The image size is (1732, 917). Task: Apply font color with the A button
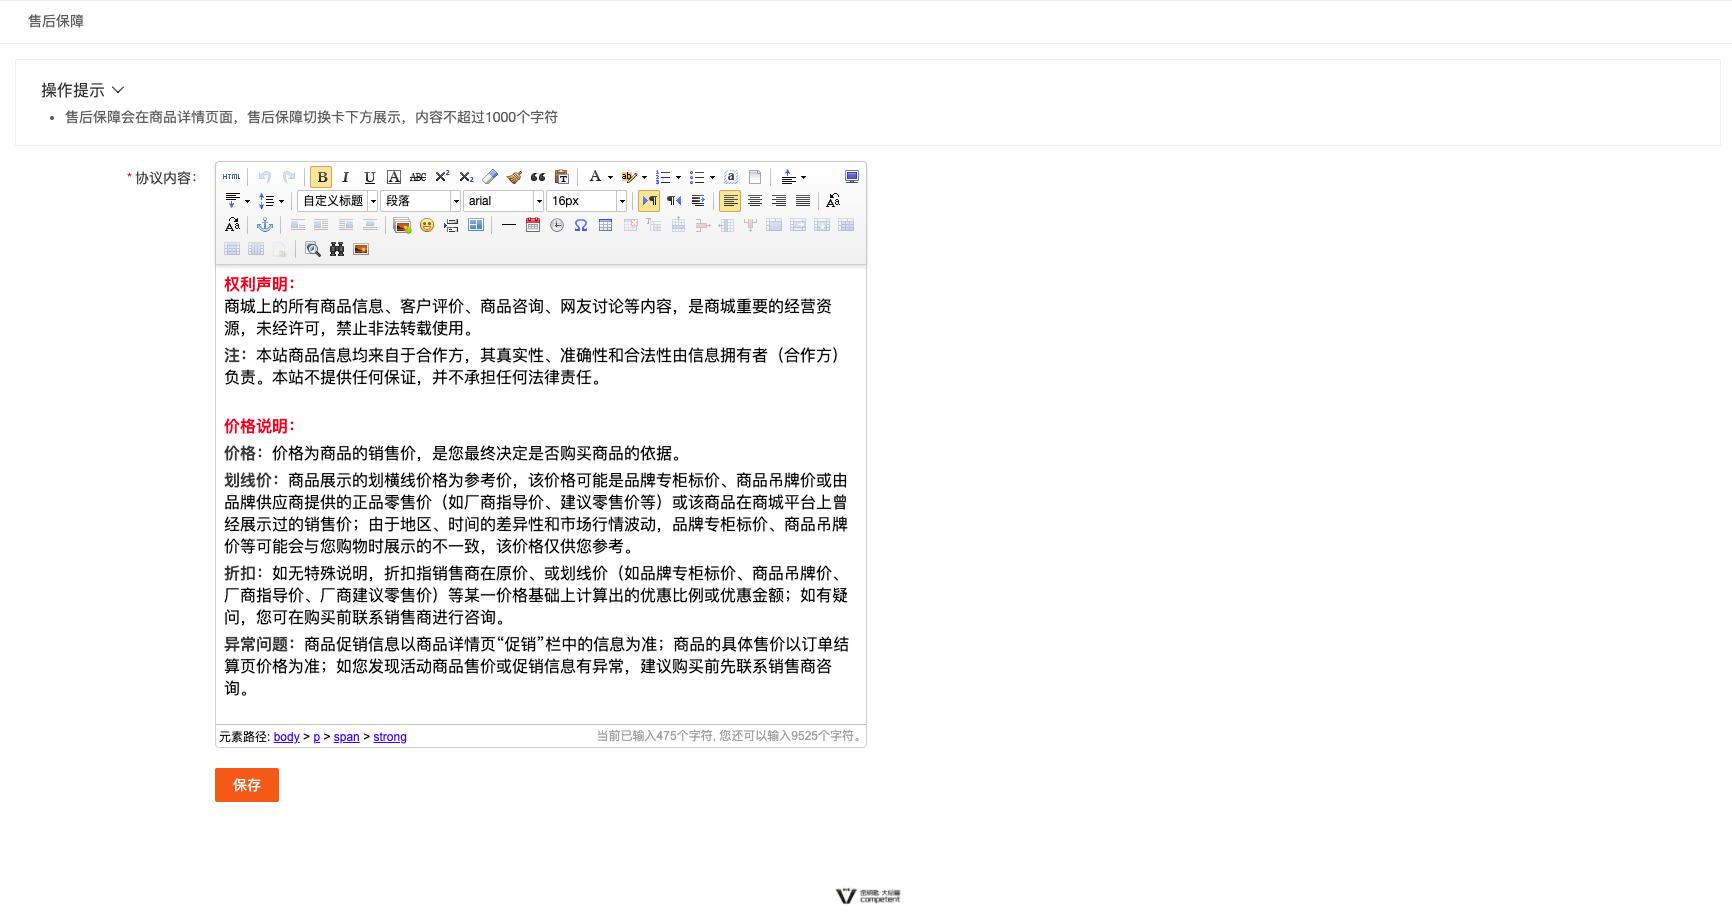click(x=595, y=177)
